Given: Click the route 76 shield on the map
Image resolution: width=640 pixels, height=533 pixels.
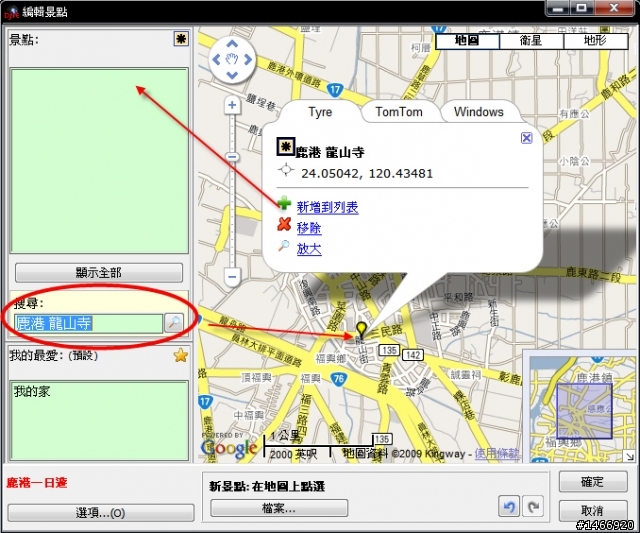Looking at the screenshot, I should [339, 379].
